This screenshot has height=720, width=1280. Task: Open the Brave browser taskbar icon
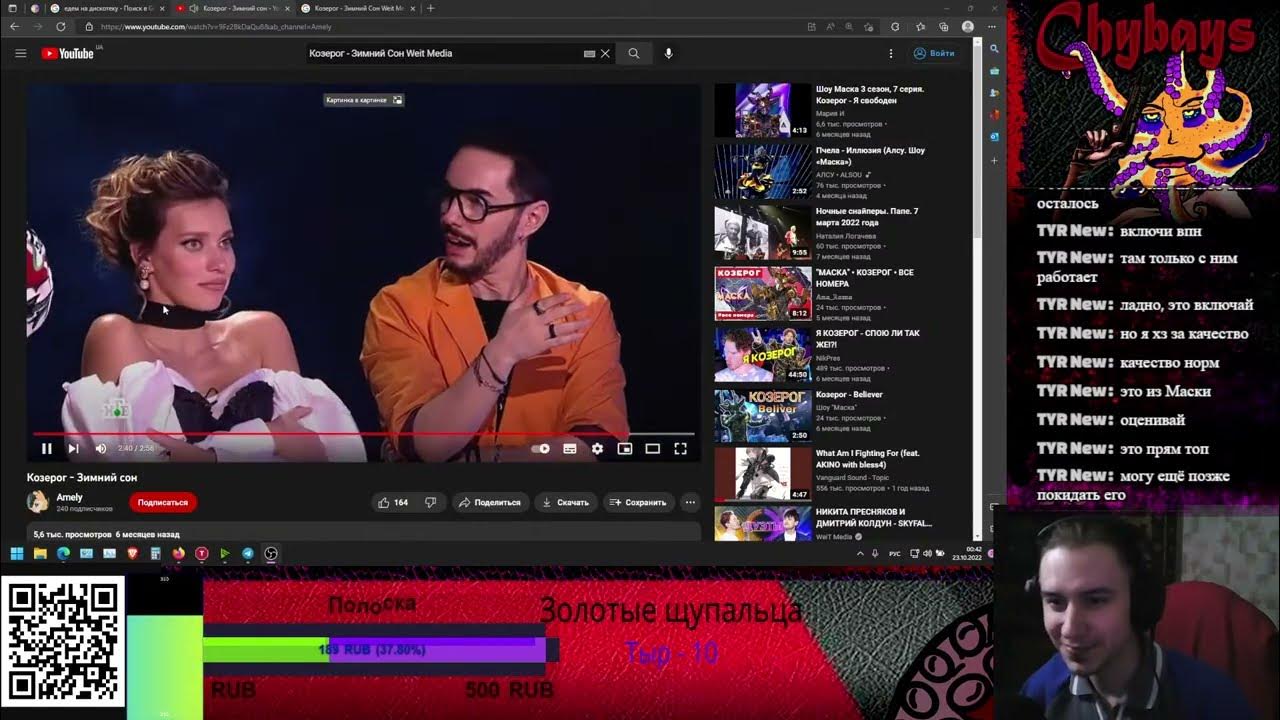[132, 553]
